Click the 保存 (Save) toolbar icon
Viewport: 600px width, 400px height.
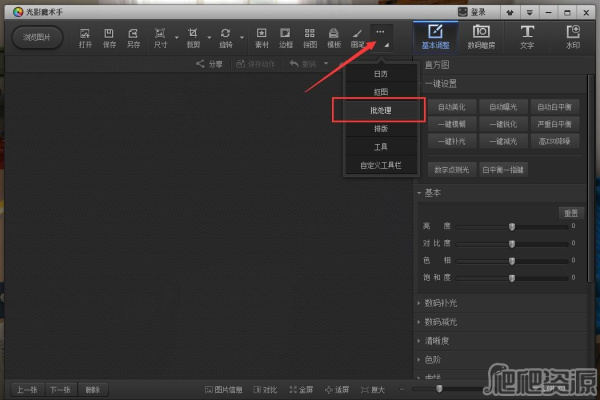coord(110,38)
